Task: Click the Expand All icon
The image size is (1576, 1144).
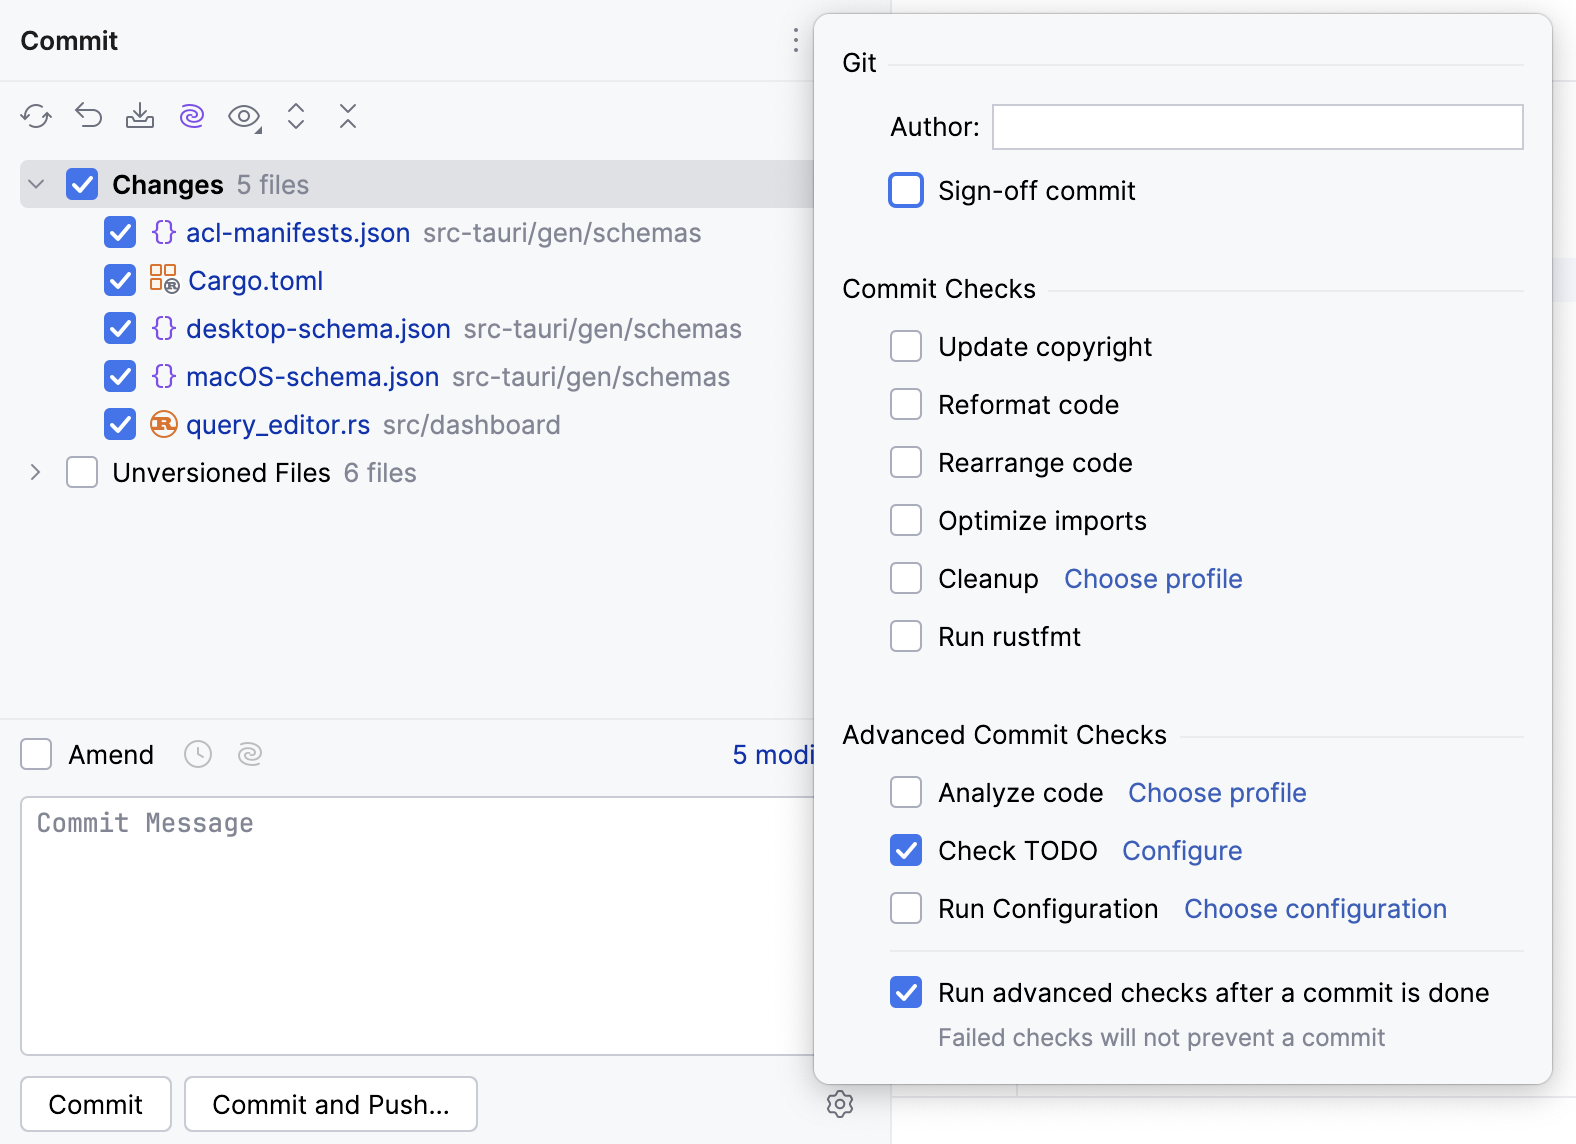Action: click(x=296, y=117)
